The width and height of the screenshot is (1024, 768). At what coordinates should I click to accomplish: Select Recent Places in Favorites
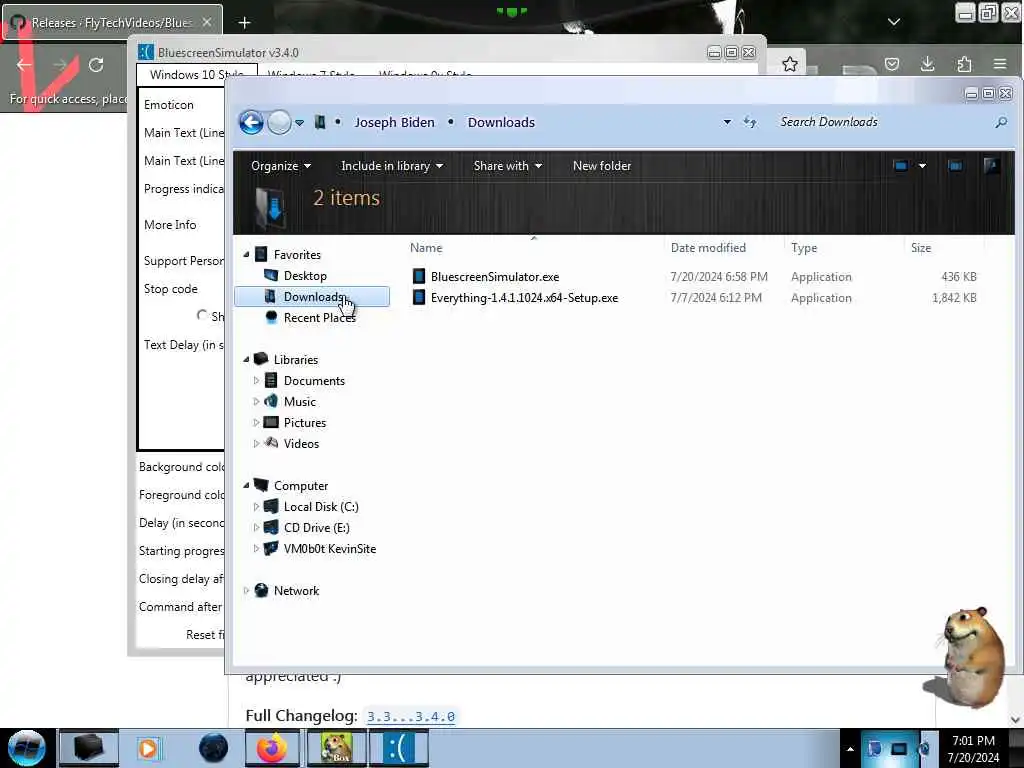pyautogui.click(x=319, y=317)
